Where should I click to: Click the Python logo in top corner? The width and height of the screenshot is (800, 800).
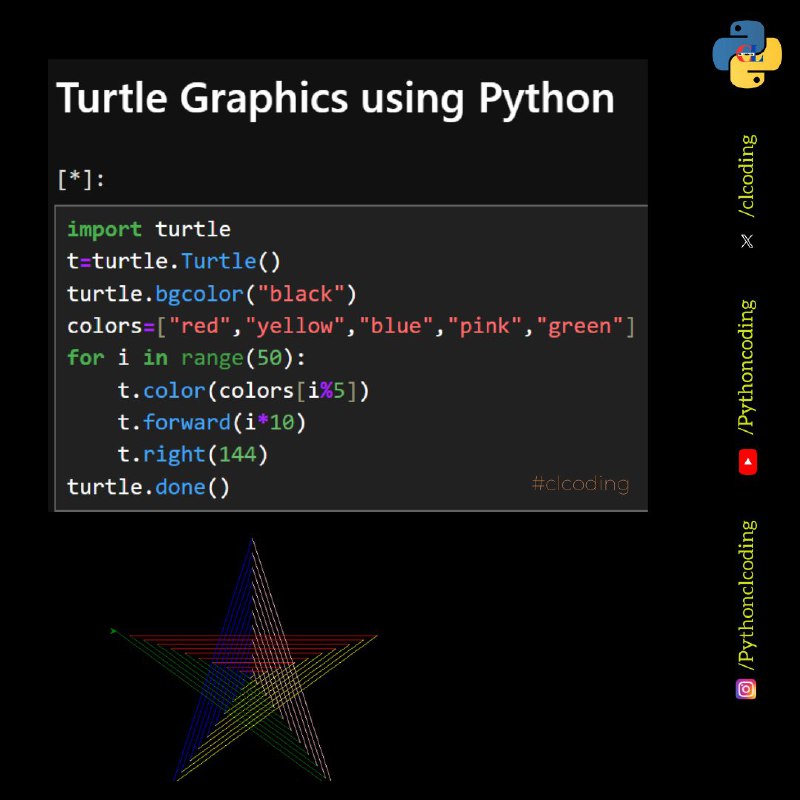coord(747,54)
